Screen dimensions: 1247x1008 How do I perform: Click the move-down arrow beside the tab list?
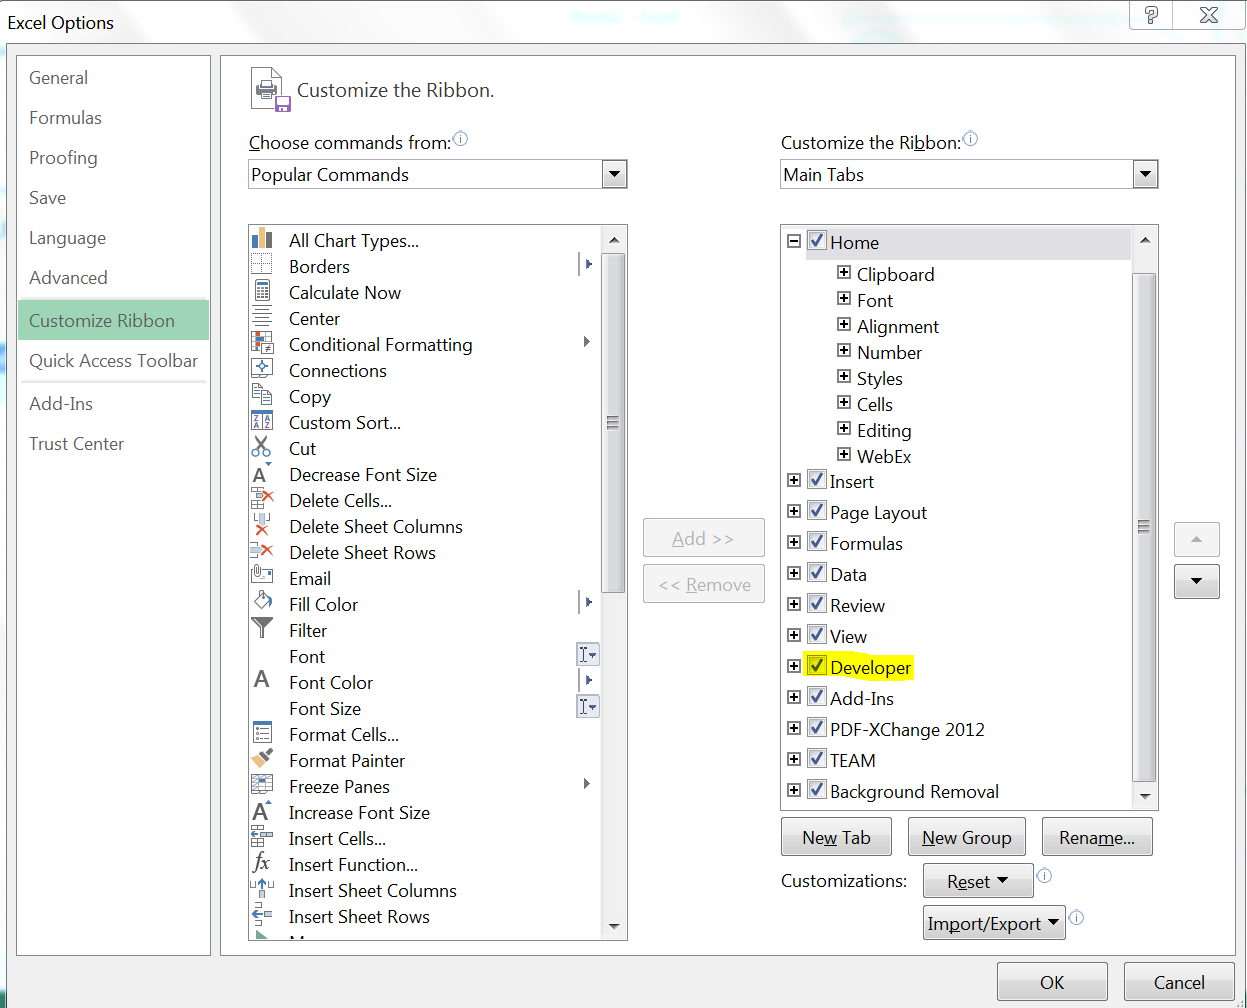pos(1196,581)
